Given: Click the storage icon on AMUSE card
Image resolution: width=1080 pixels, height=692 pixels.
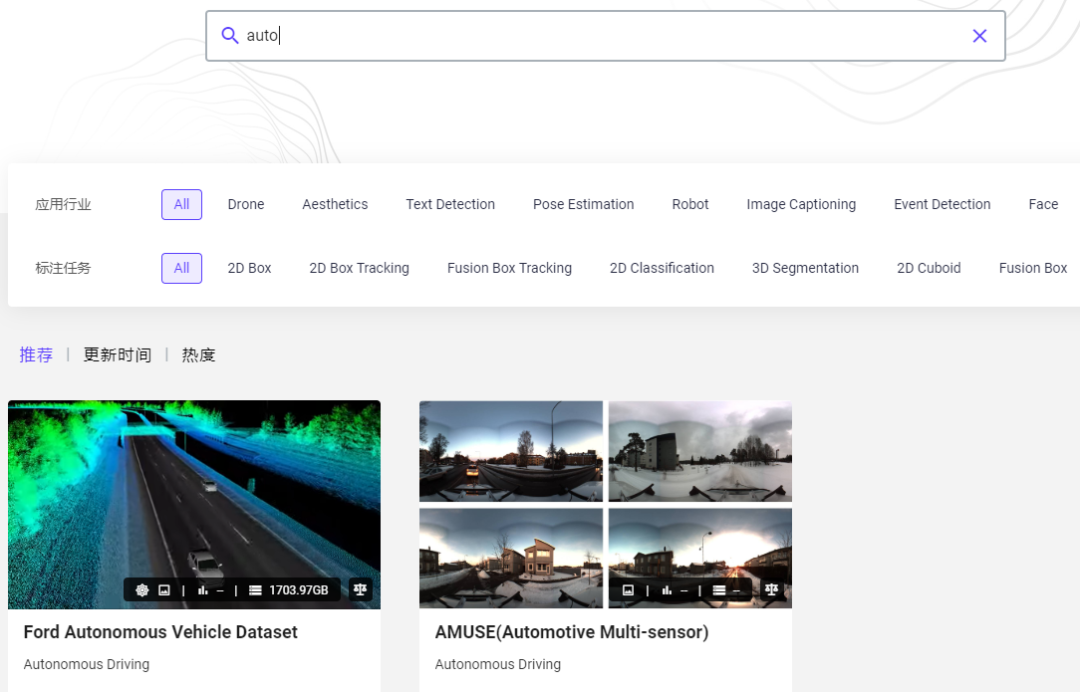Looking at the screenshot, I should click(719, 590).
